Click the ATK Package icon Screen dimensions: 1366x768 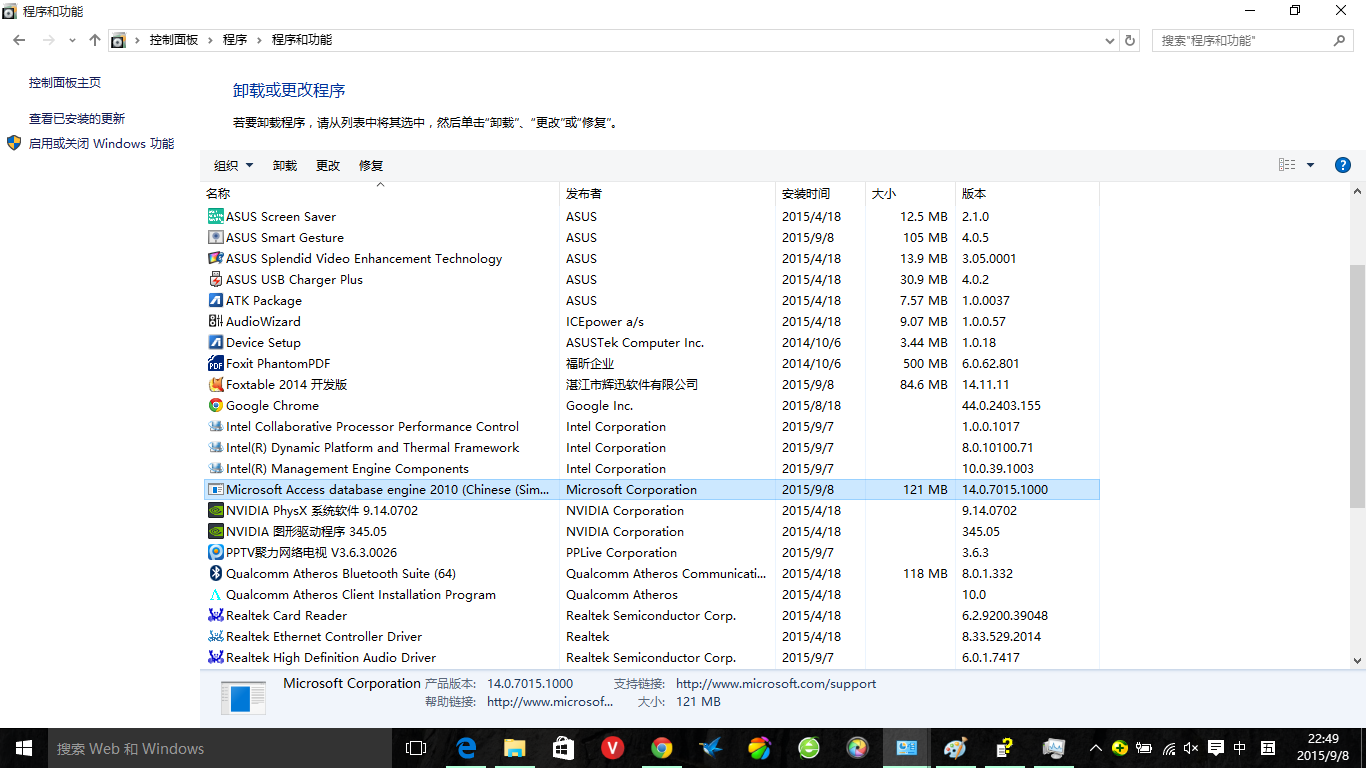215,300
